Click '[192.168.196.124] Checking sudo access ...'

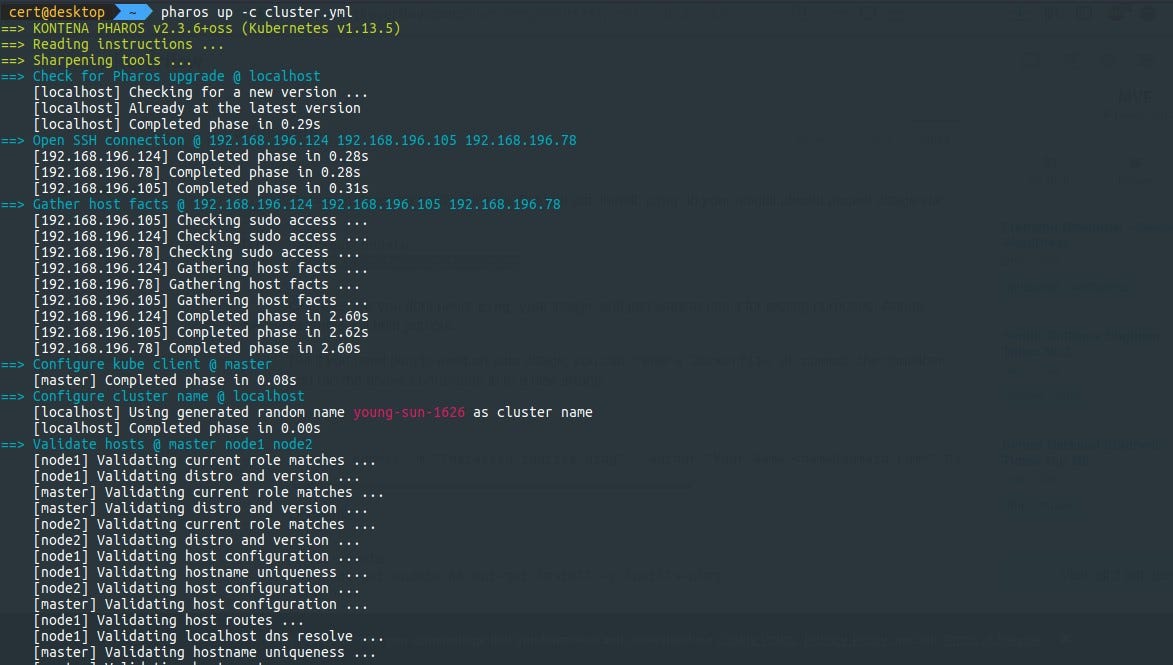[200, 236]
